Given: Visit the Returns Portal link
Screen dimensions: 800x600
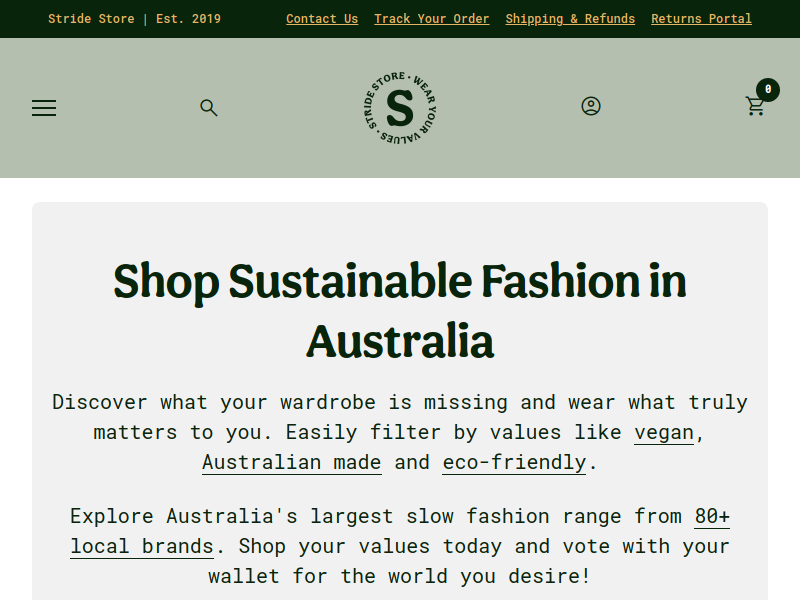Looking at the screenshot, I should (701, 19).
